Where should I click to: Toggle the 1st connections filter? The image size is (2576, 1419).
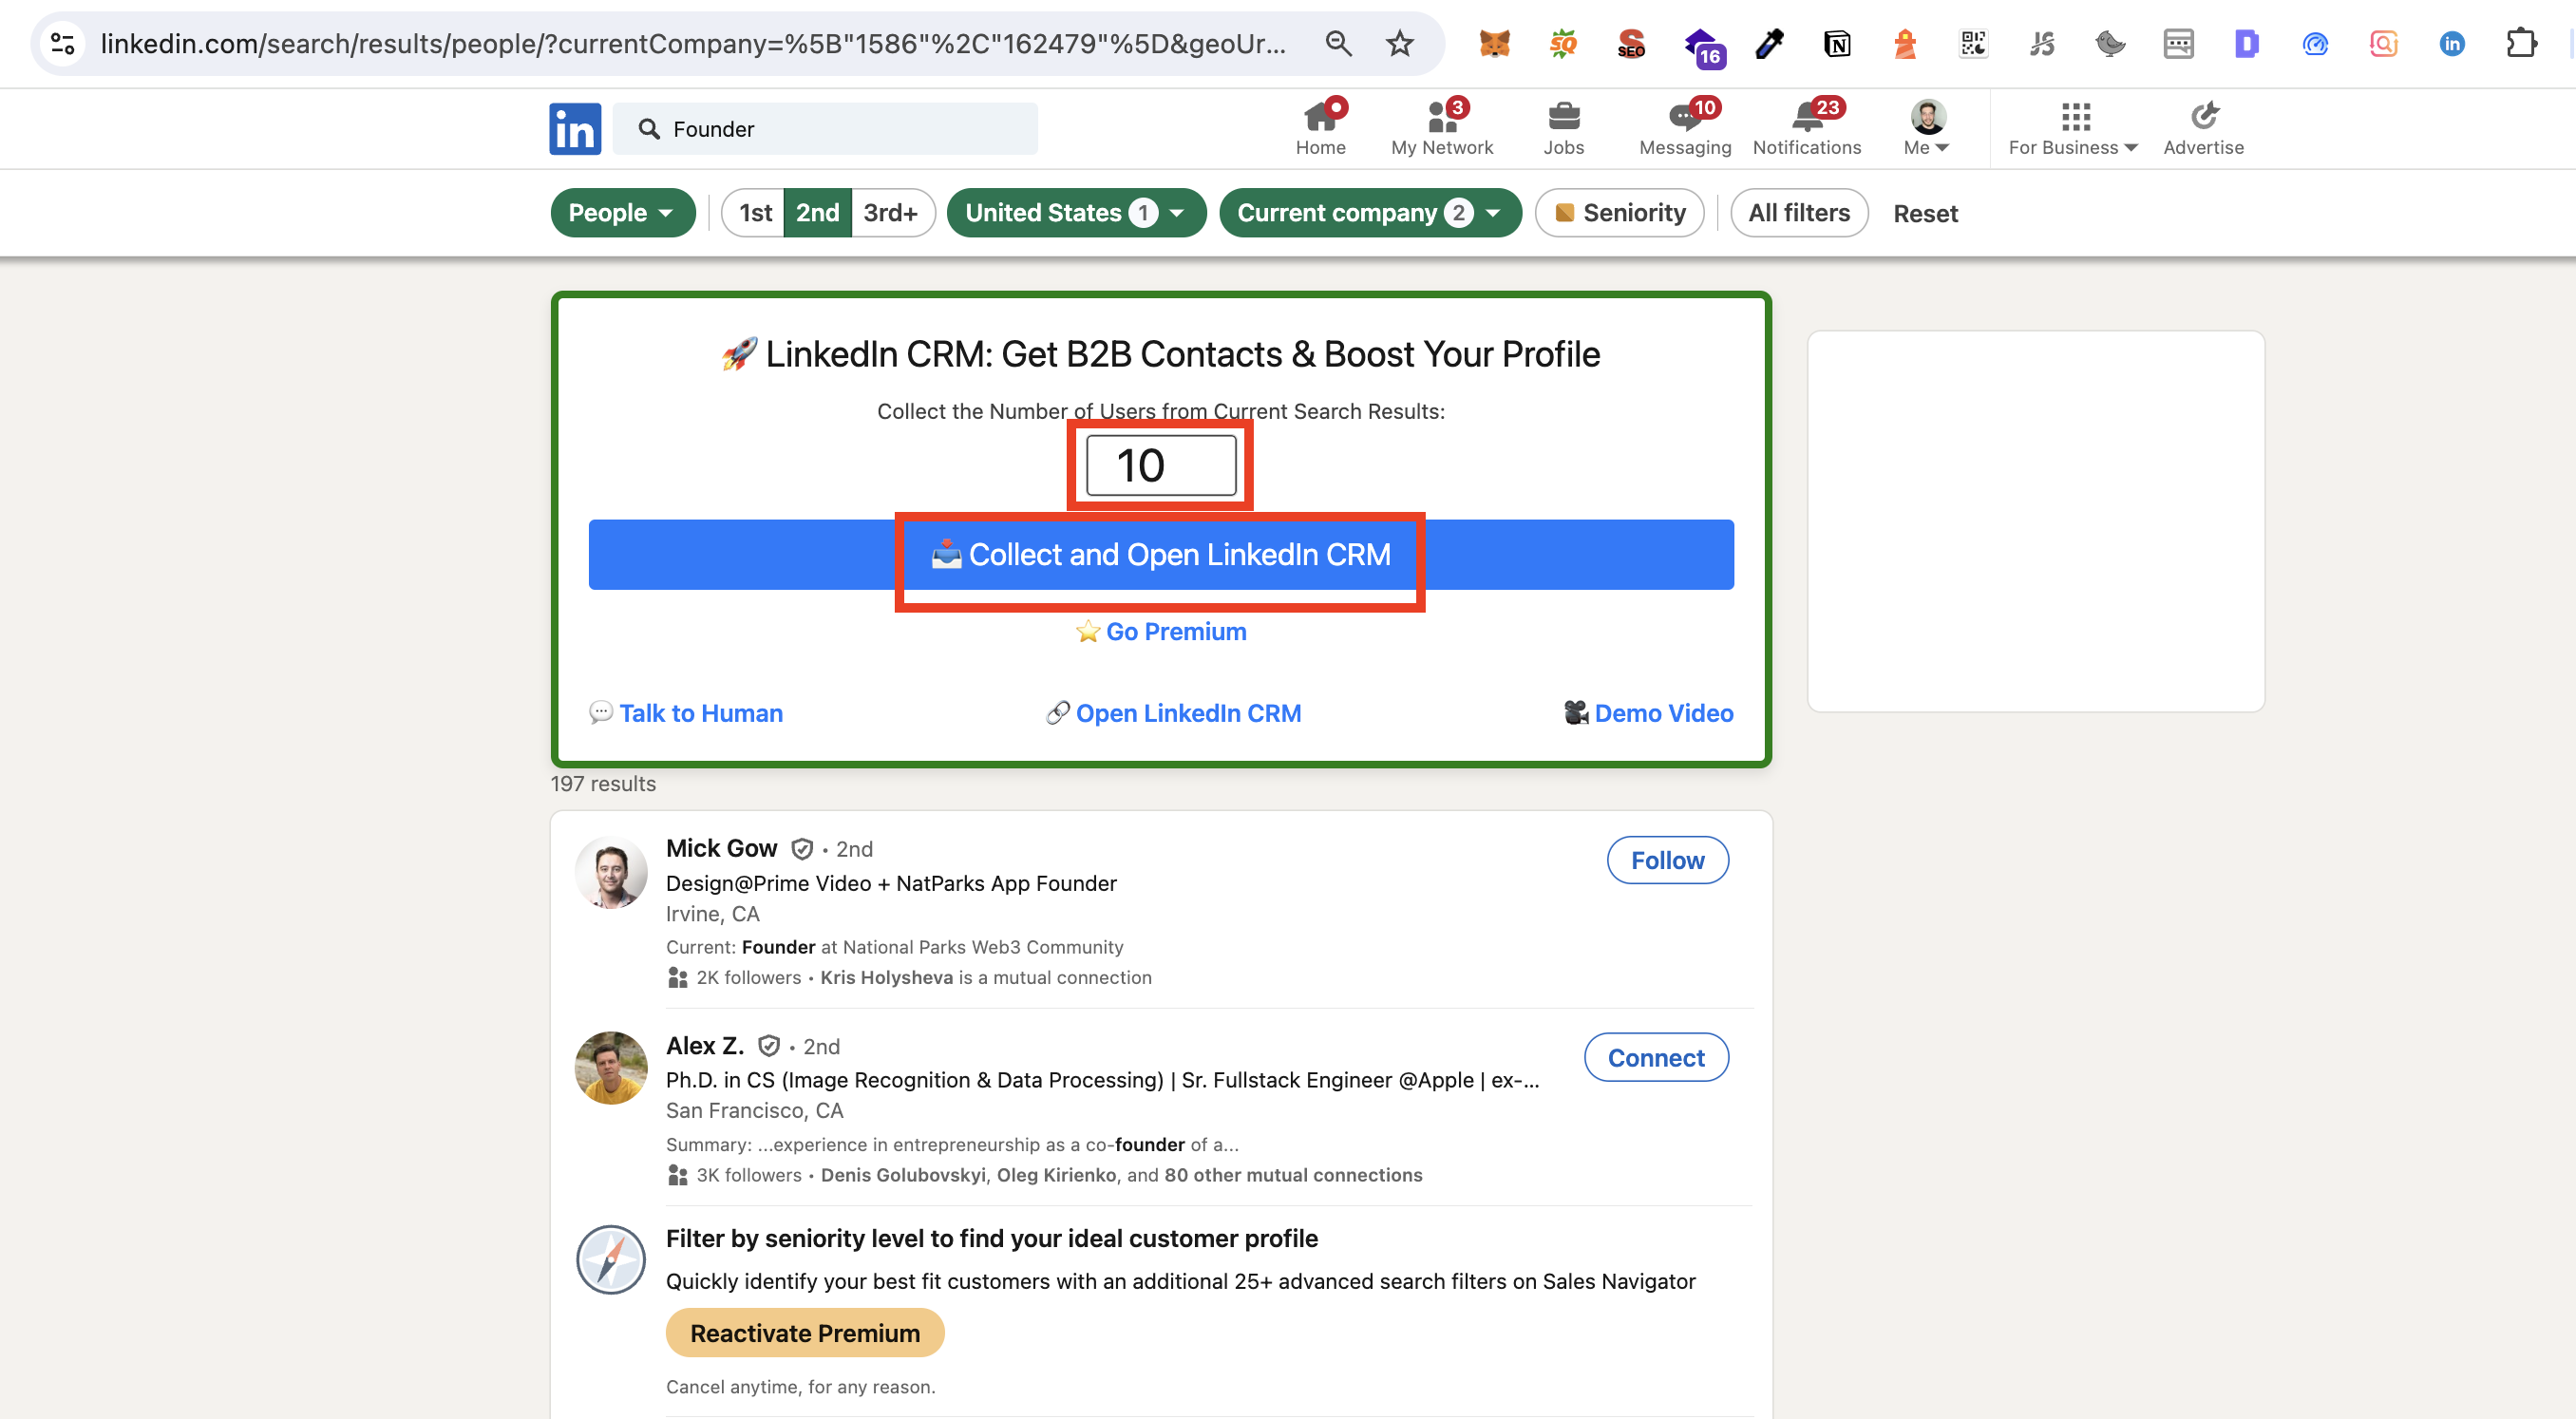pyautogui.click(x=754, y=213)
